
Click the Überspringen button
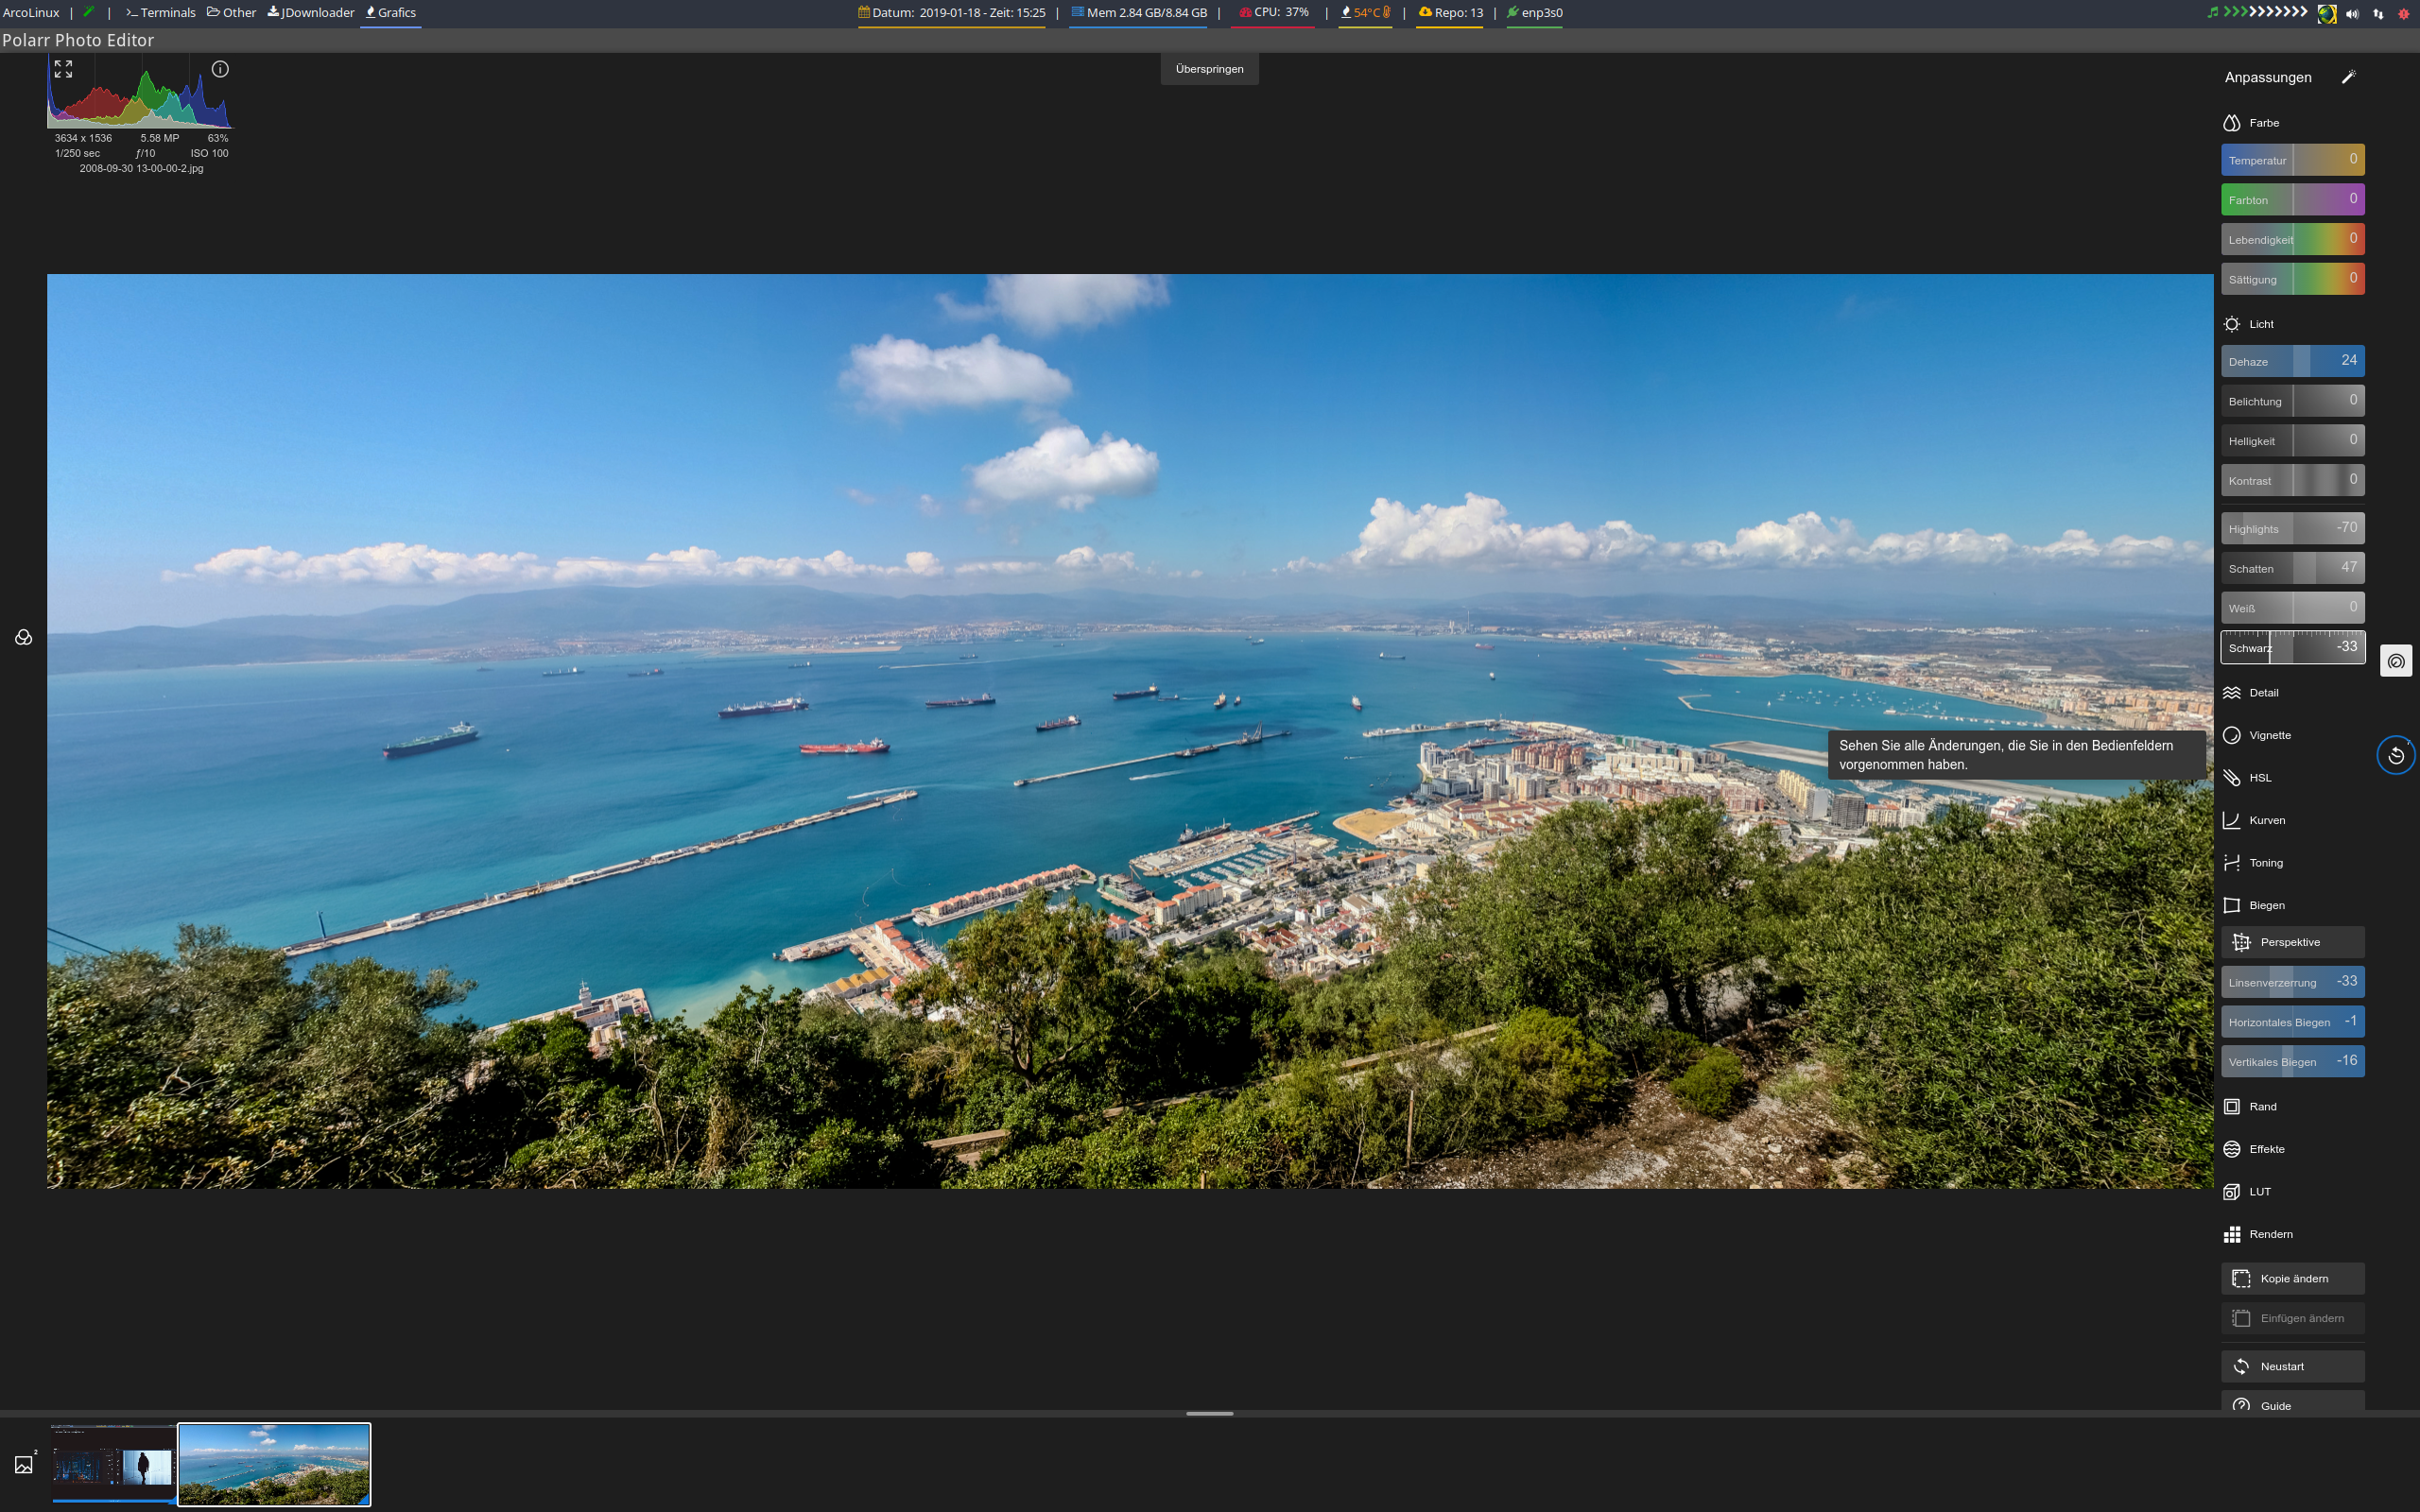point(1209,69)
